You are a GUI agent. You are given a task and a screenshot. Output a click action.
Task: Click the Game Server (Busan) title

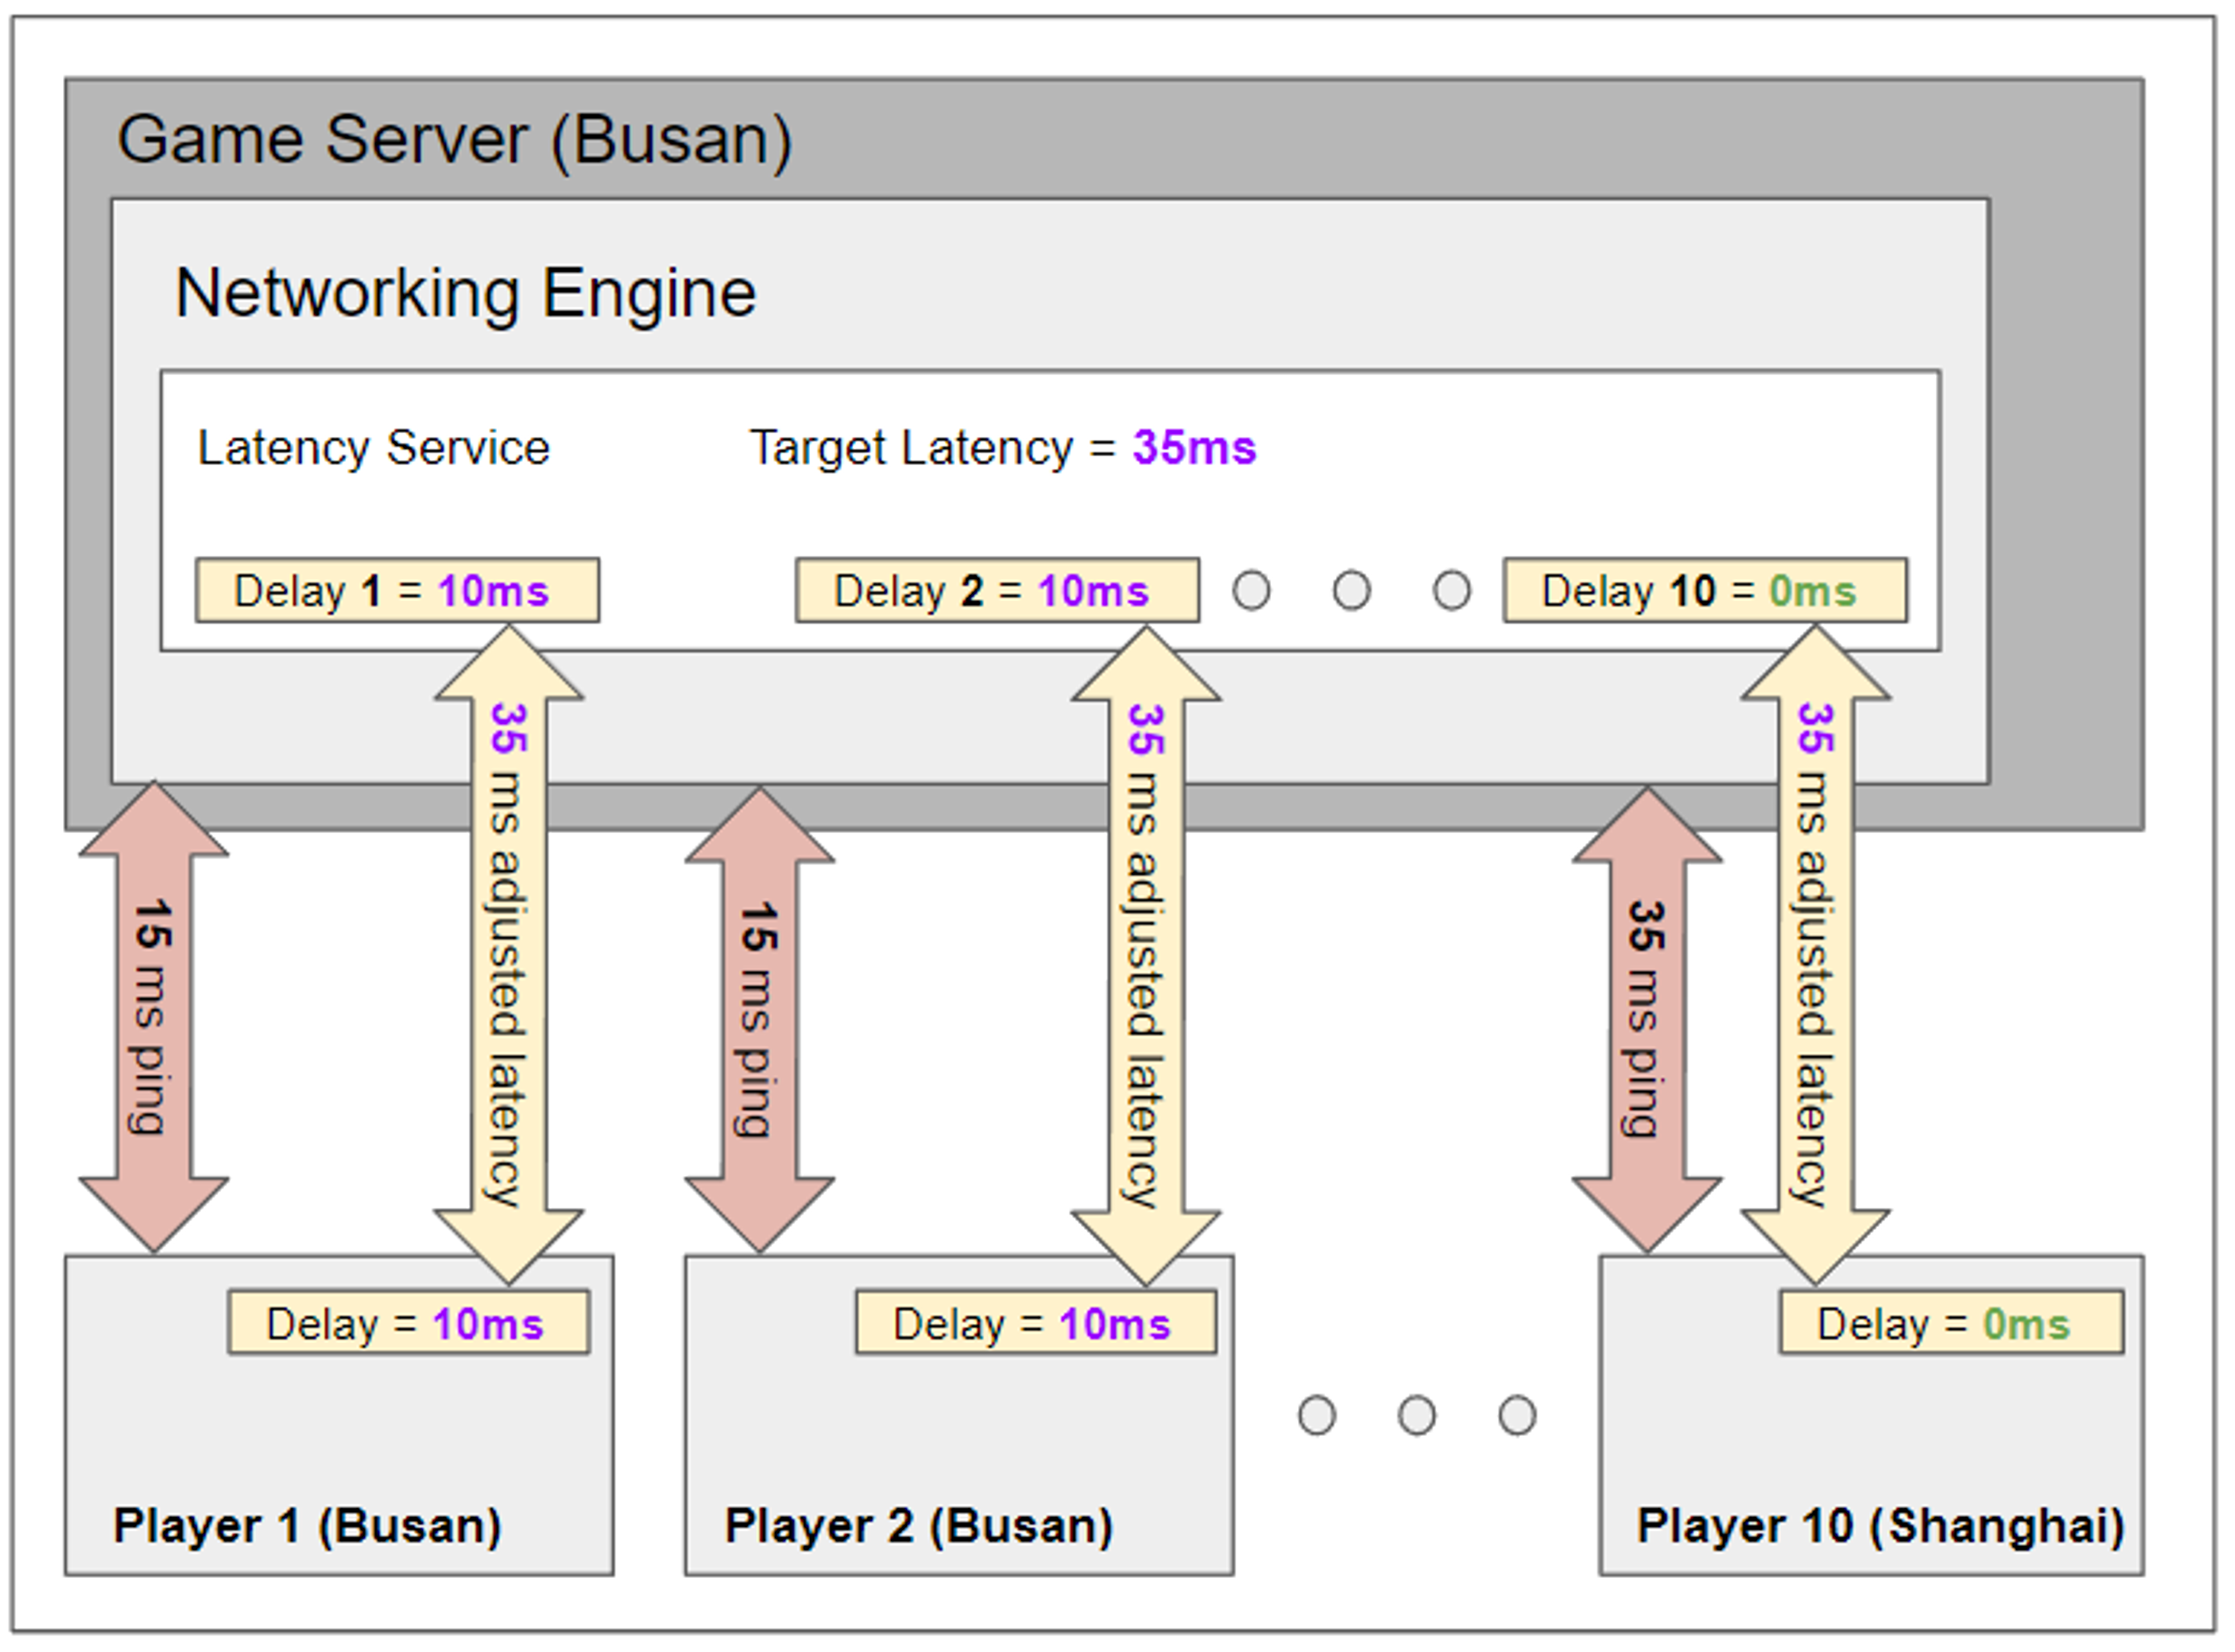pyautogui.click(x=455, y=140)
